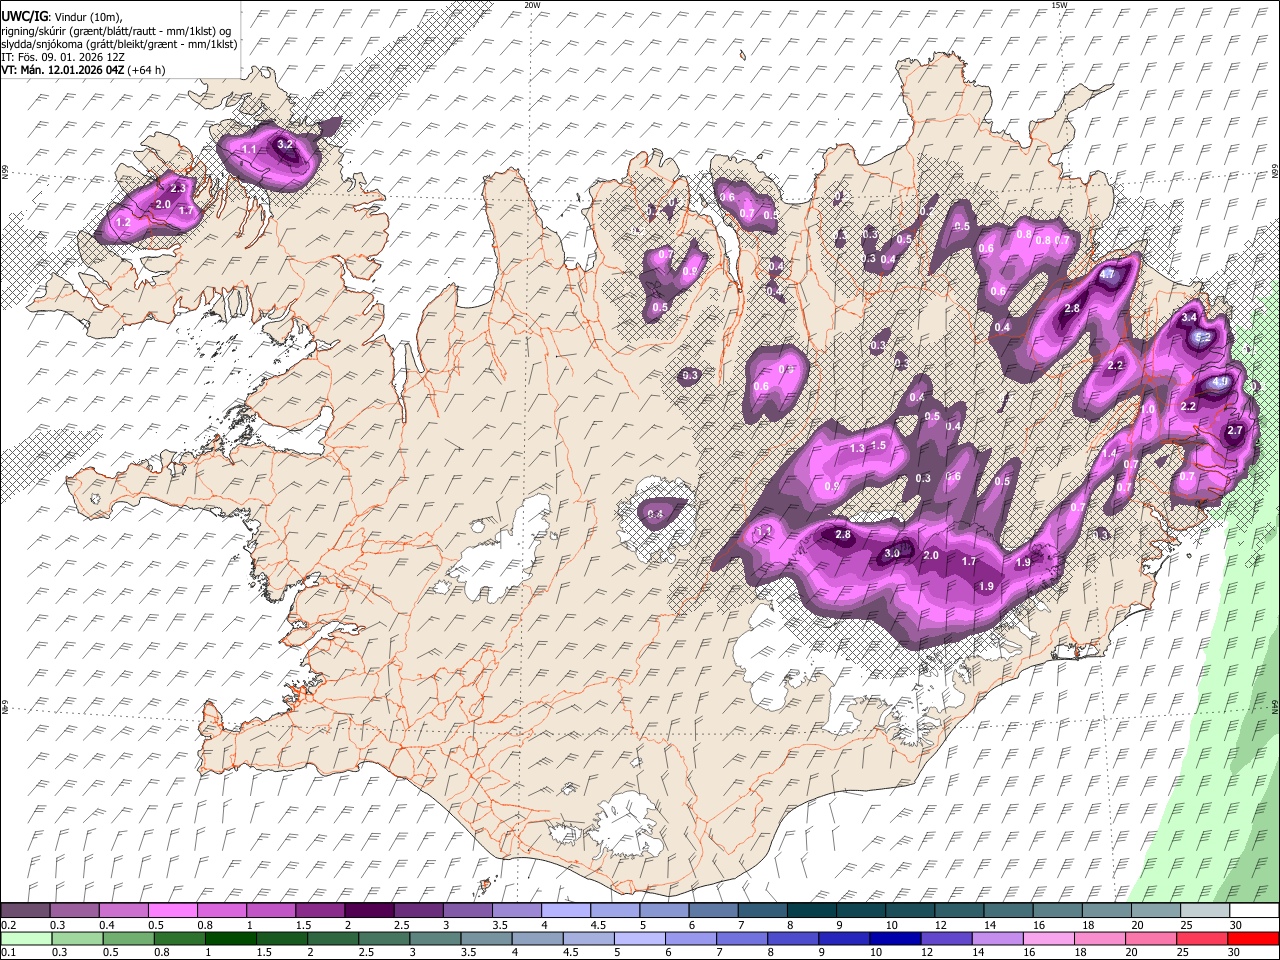The image size is (1280, 960).
Task: Select the darkest purple swatch between 2 and 2.5
Action: click(x=369, y=911)
